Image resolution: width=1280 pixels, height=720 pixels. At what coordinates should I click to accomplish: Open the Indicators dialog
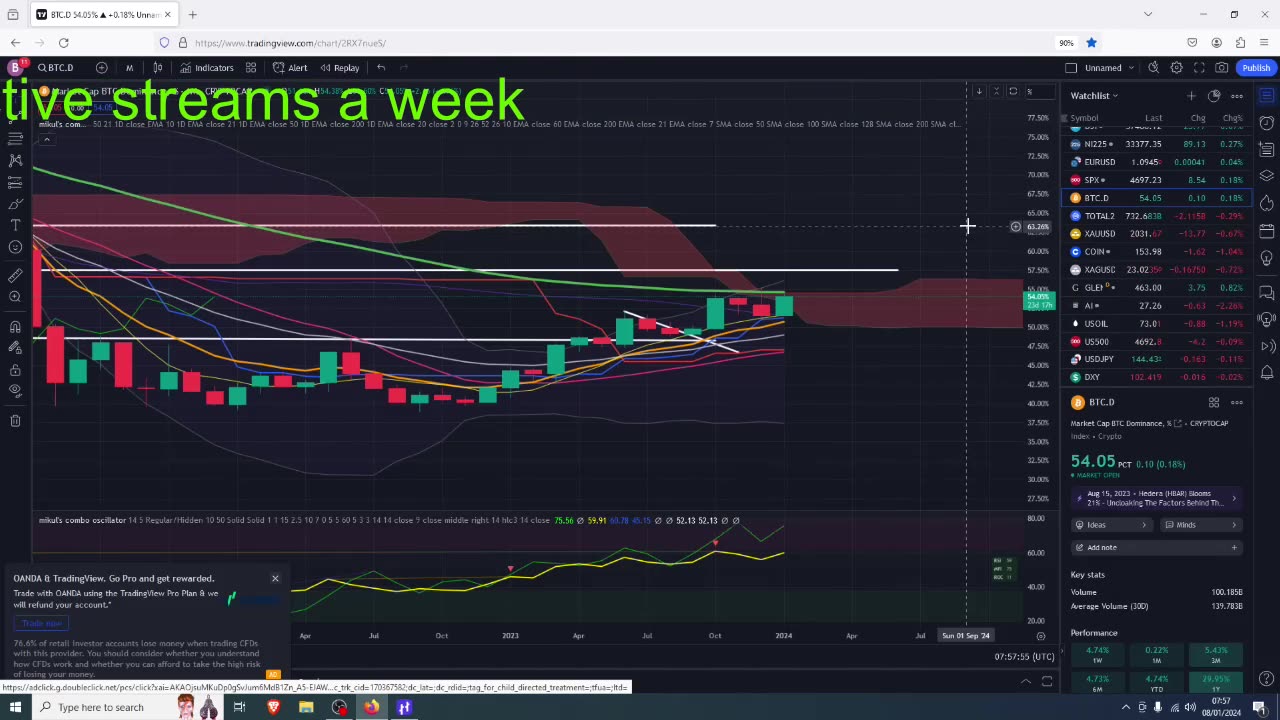click(x=207, y=67)
